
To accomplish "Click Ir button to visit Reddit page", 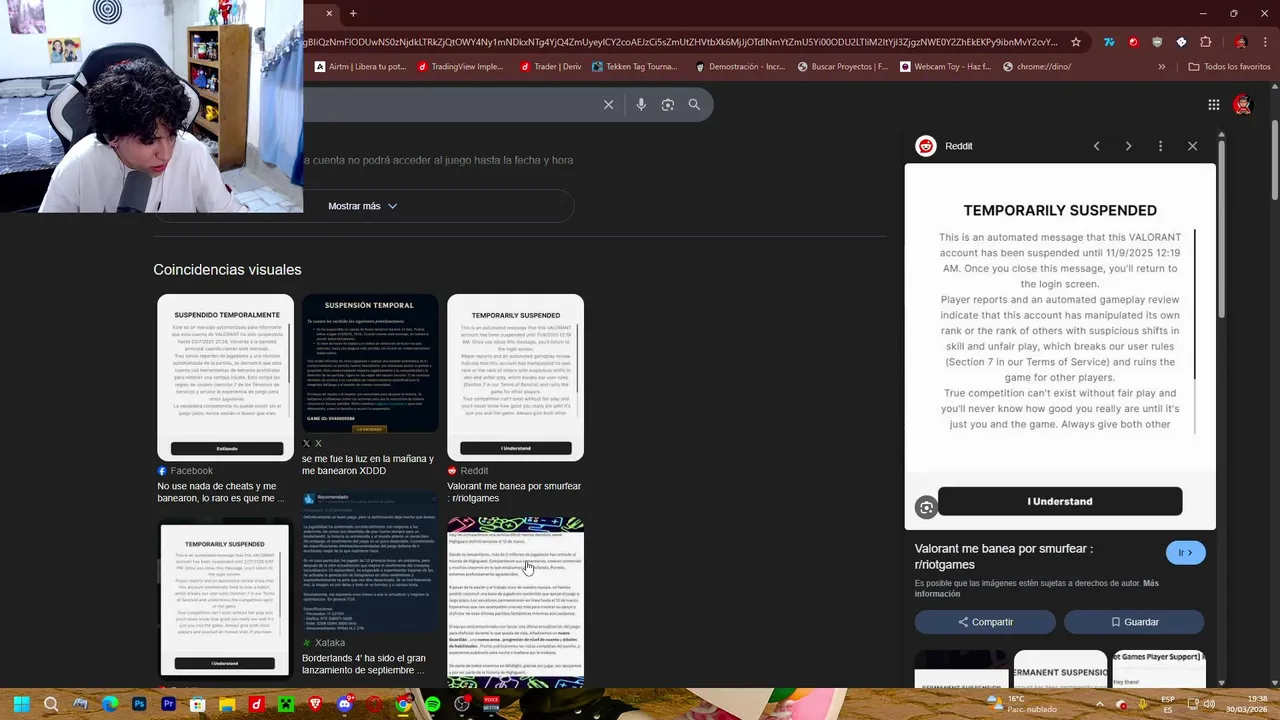I will click(x=1186, y=553).
